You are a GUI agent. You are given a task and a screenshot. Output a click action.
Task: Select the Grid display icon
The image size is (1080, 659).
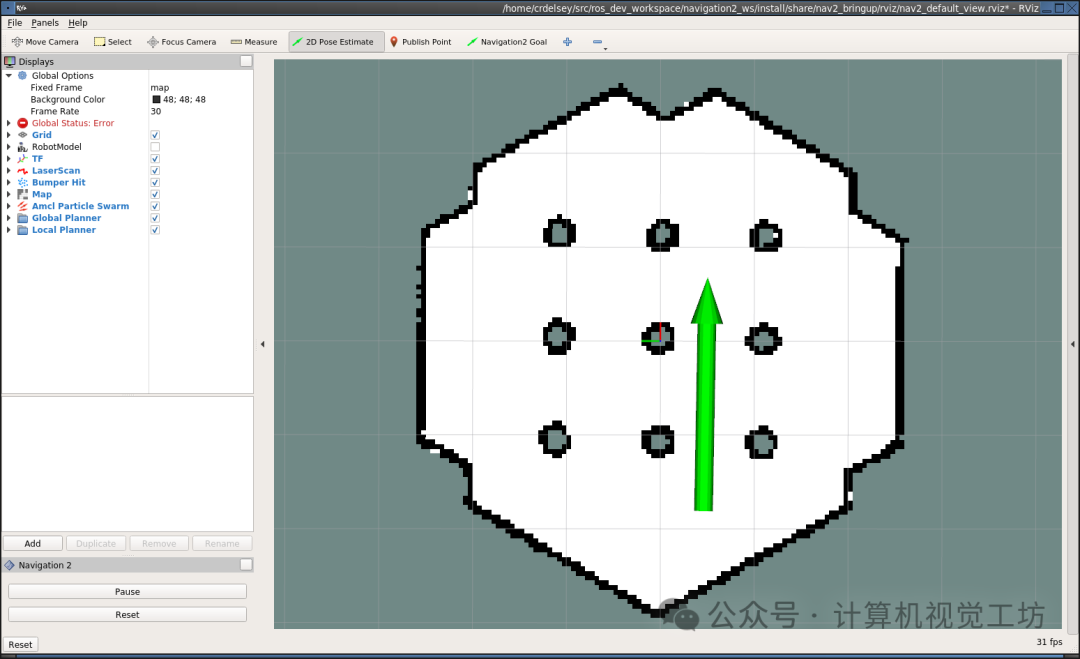coord(23,135)
